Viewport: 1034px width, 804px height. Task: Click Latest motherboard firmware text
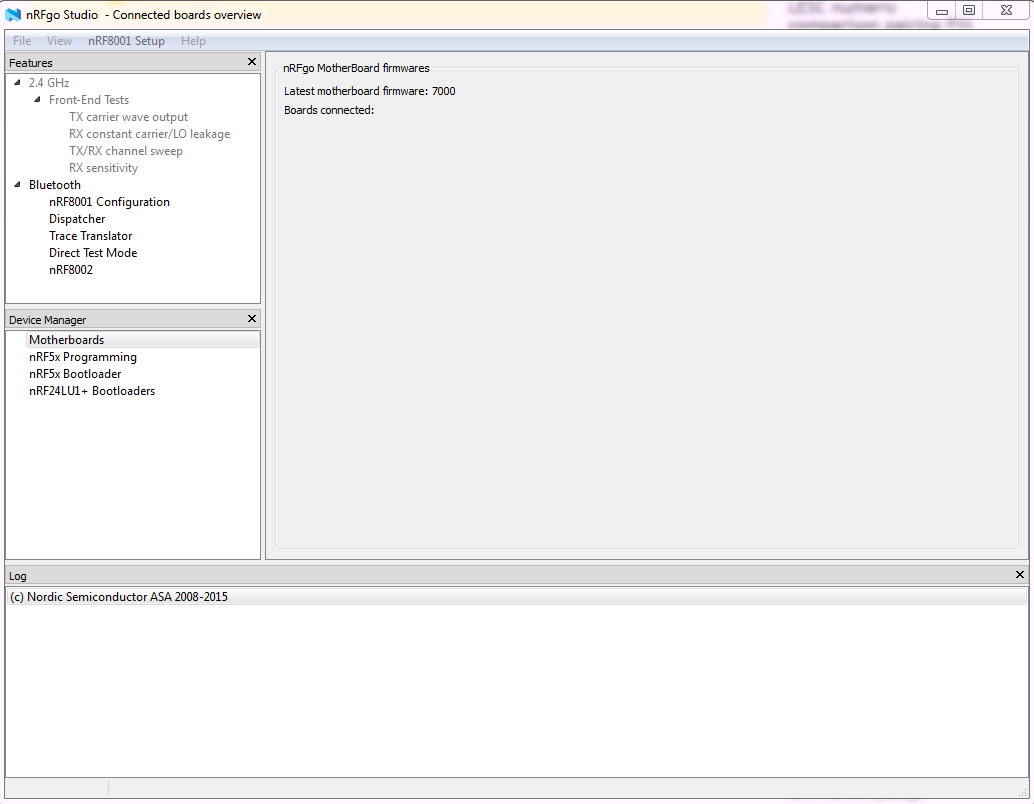[370, 91]
